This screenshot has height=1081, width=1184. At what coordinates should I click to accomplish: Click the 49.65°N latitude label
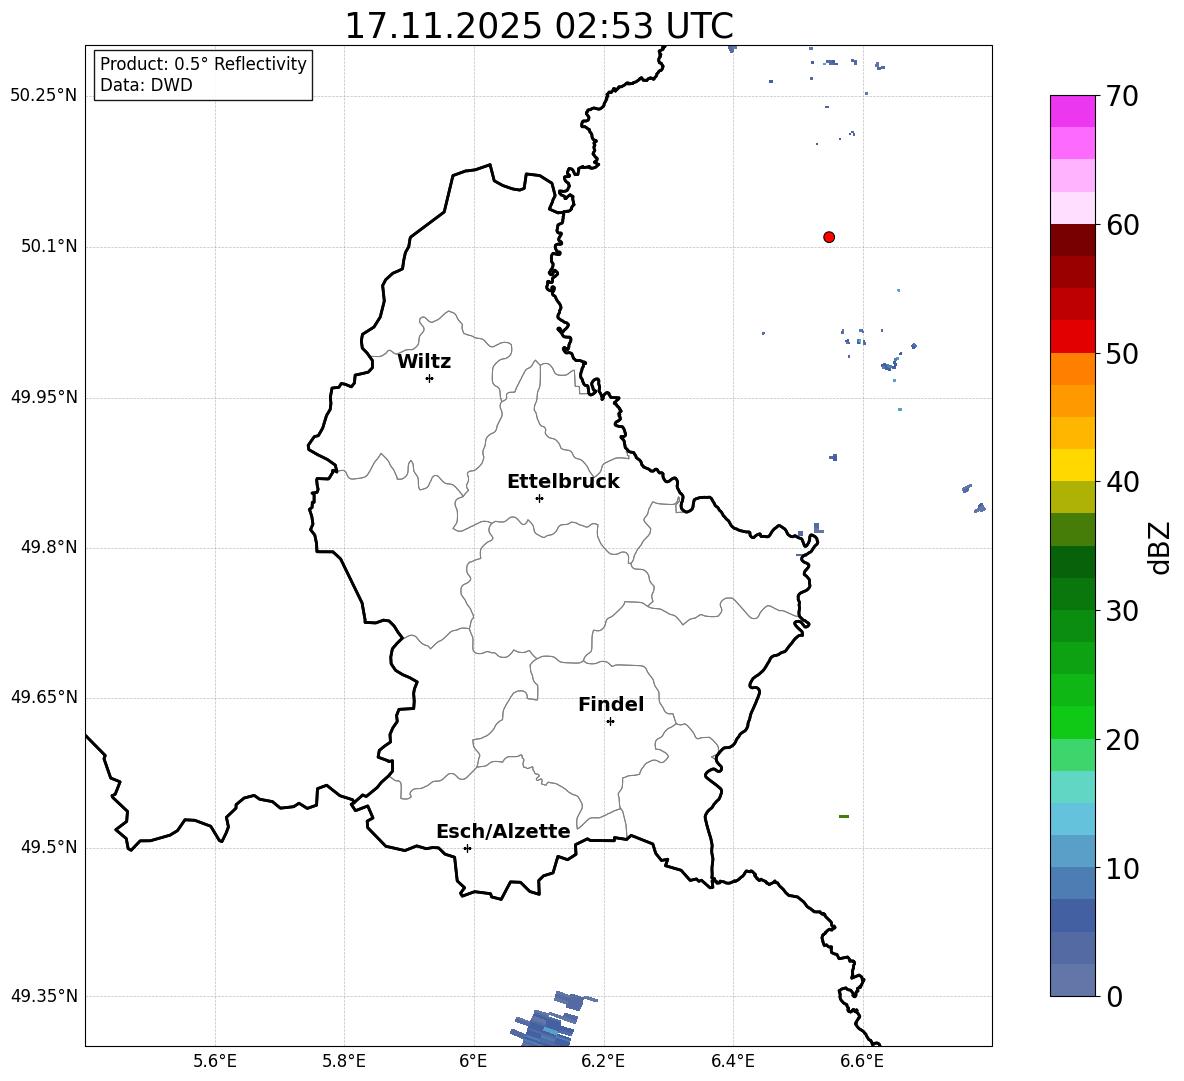pyautogui.click(x=44, y=696)
